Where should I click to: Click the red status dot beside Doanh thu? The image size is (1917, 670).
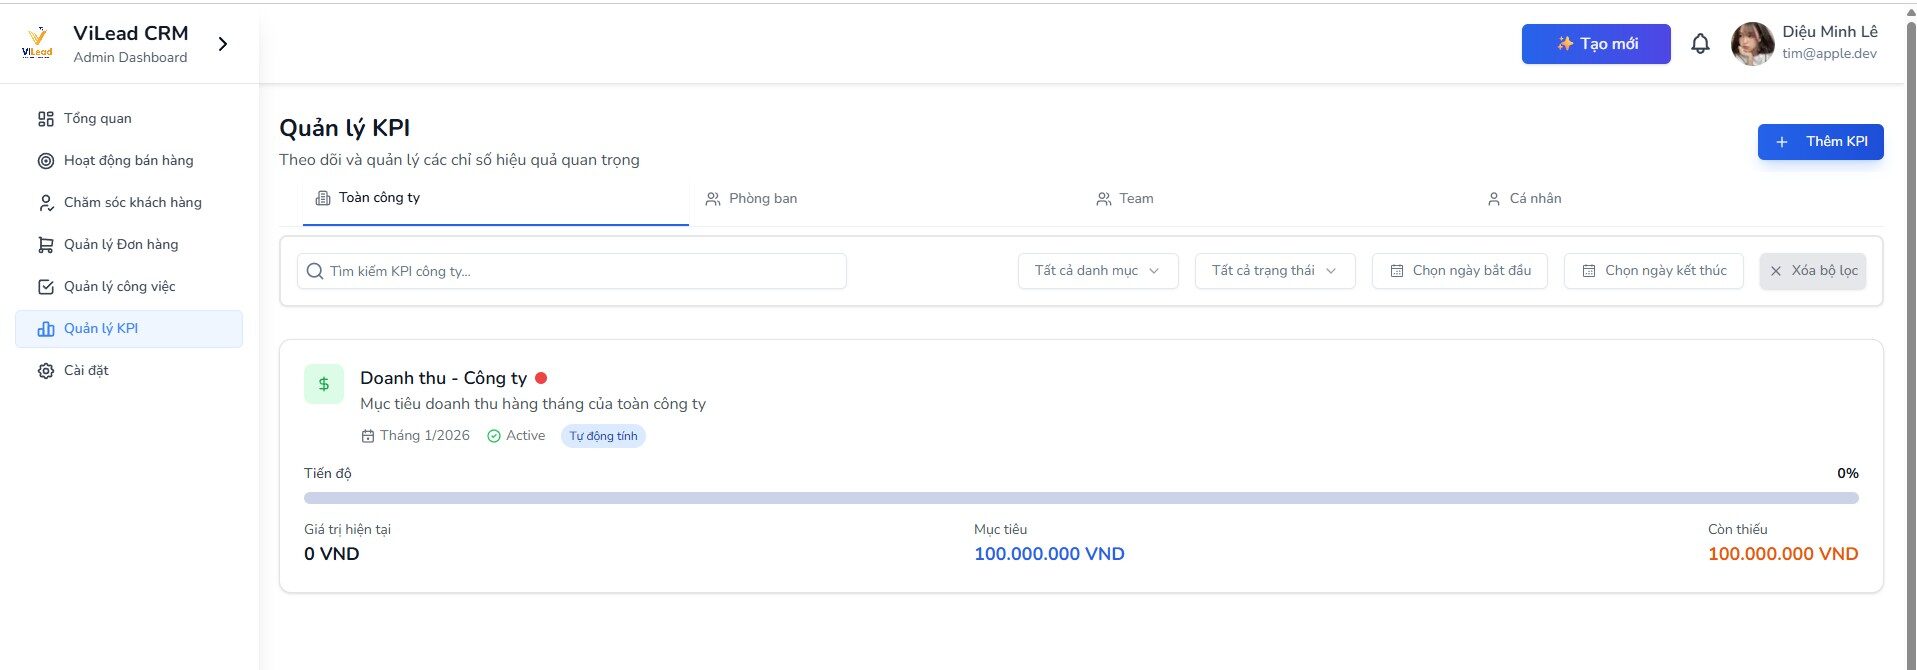tap(541, 378)
